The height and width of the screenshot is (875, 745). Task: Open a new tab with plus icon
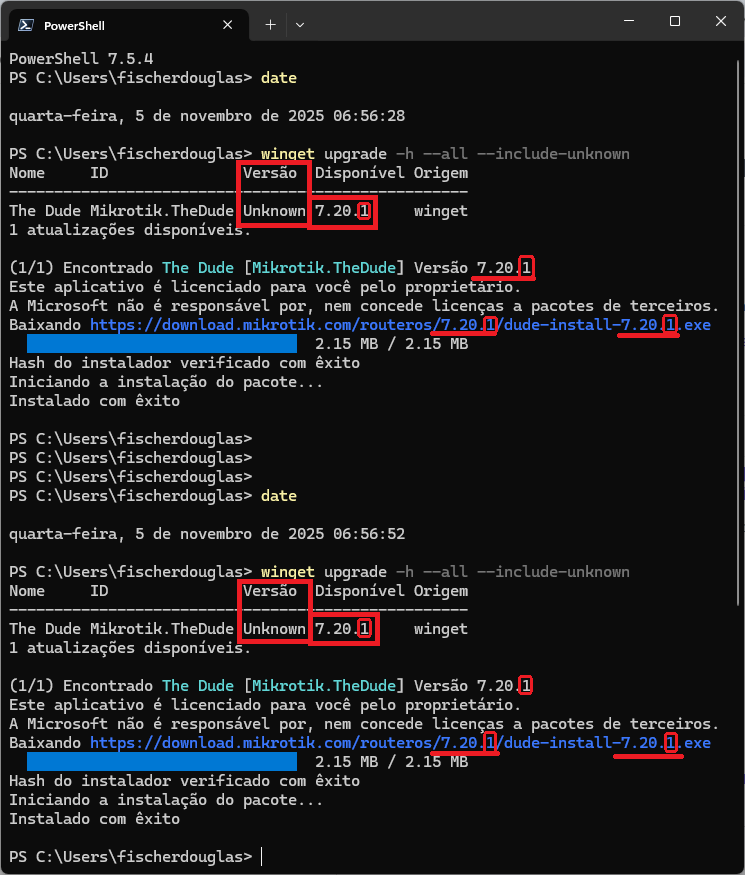coord(270,25)
